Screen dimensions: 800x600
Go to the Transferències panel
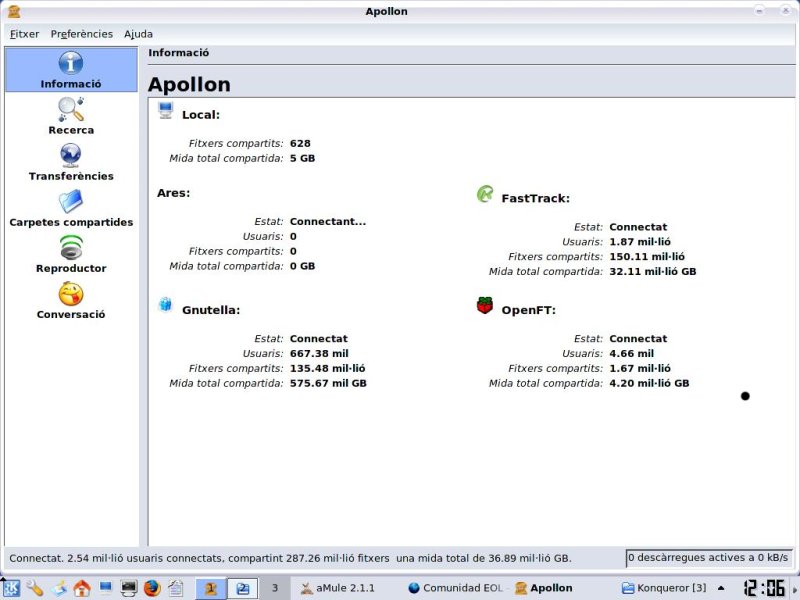71,162
